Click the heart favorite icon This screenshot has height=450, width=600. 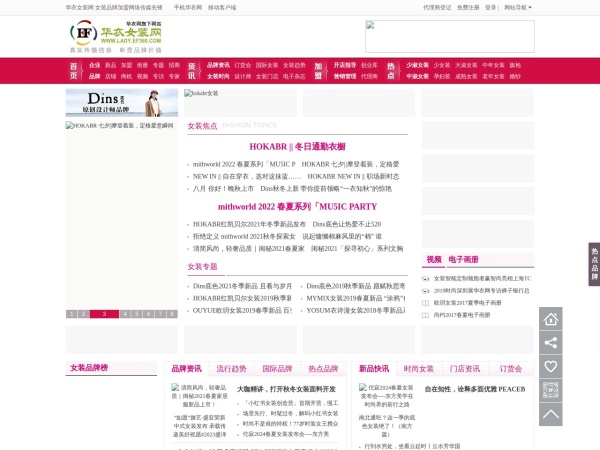(x=551, y=366)
